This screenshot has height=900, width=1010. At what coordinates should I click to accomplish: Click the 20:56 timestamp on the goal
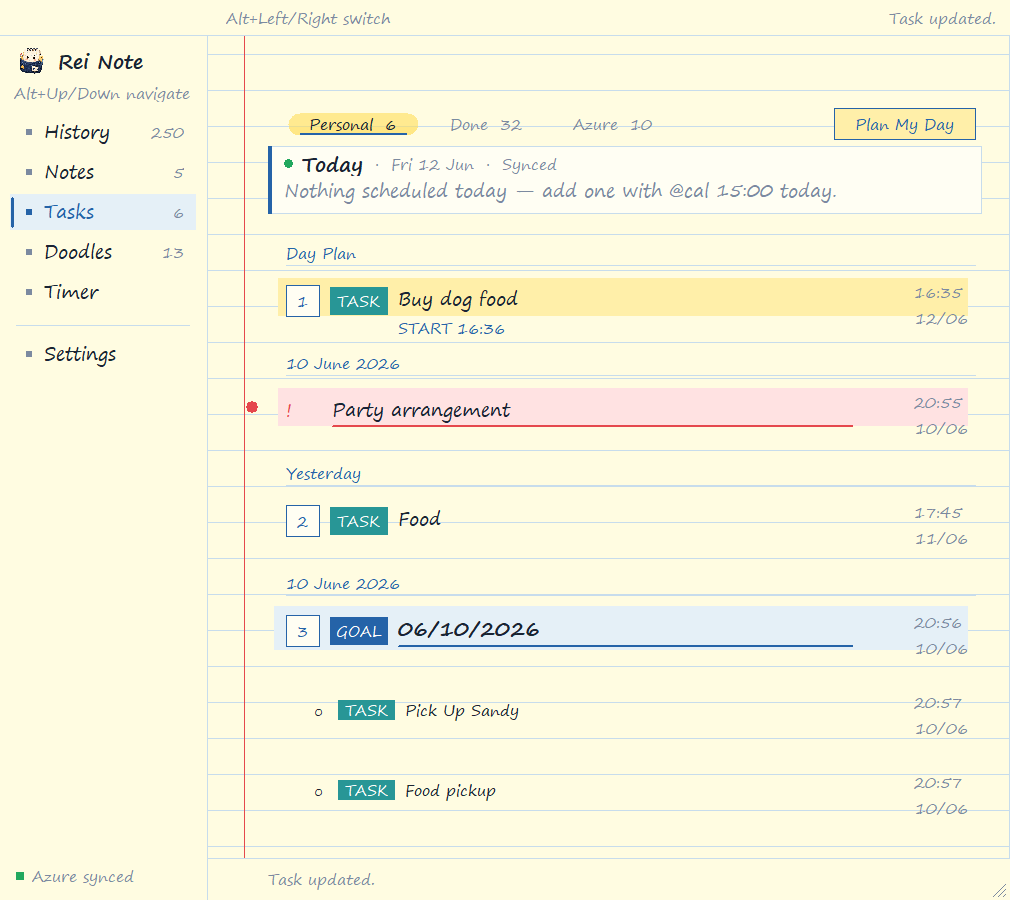coord(938,624)
